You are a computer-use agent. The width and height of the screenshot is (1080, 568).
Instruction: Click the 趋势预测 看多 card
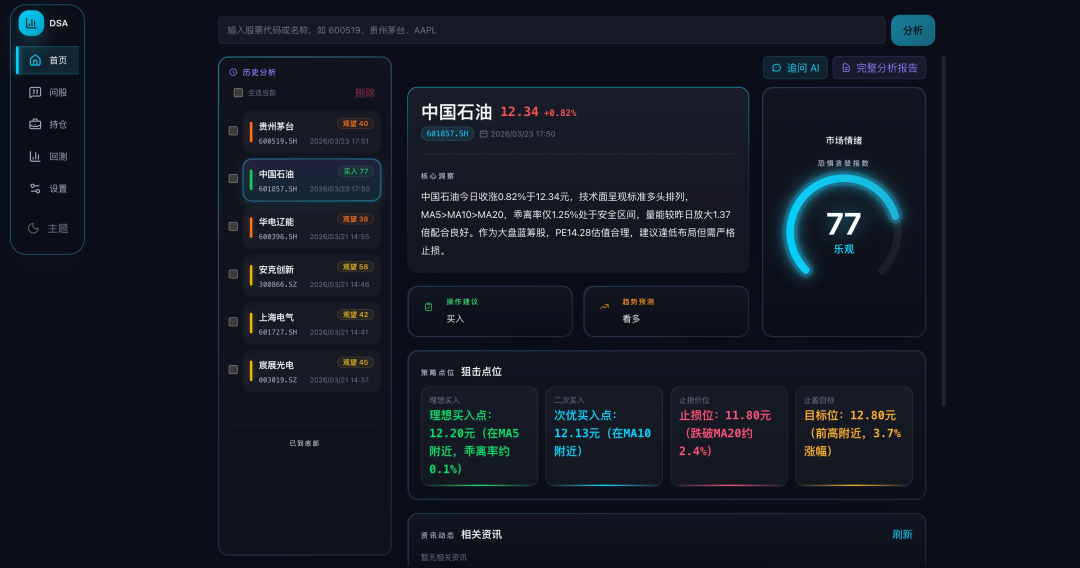pyautogui.click(x=666, y=312)
